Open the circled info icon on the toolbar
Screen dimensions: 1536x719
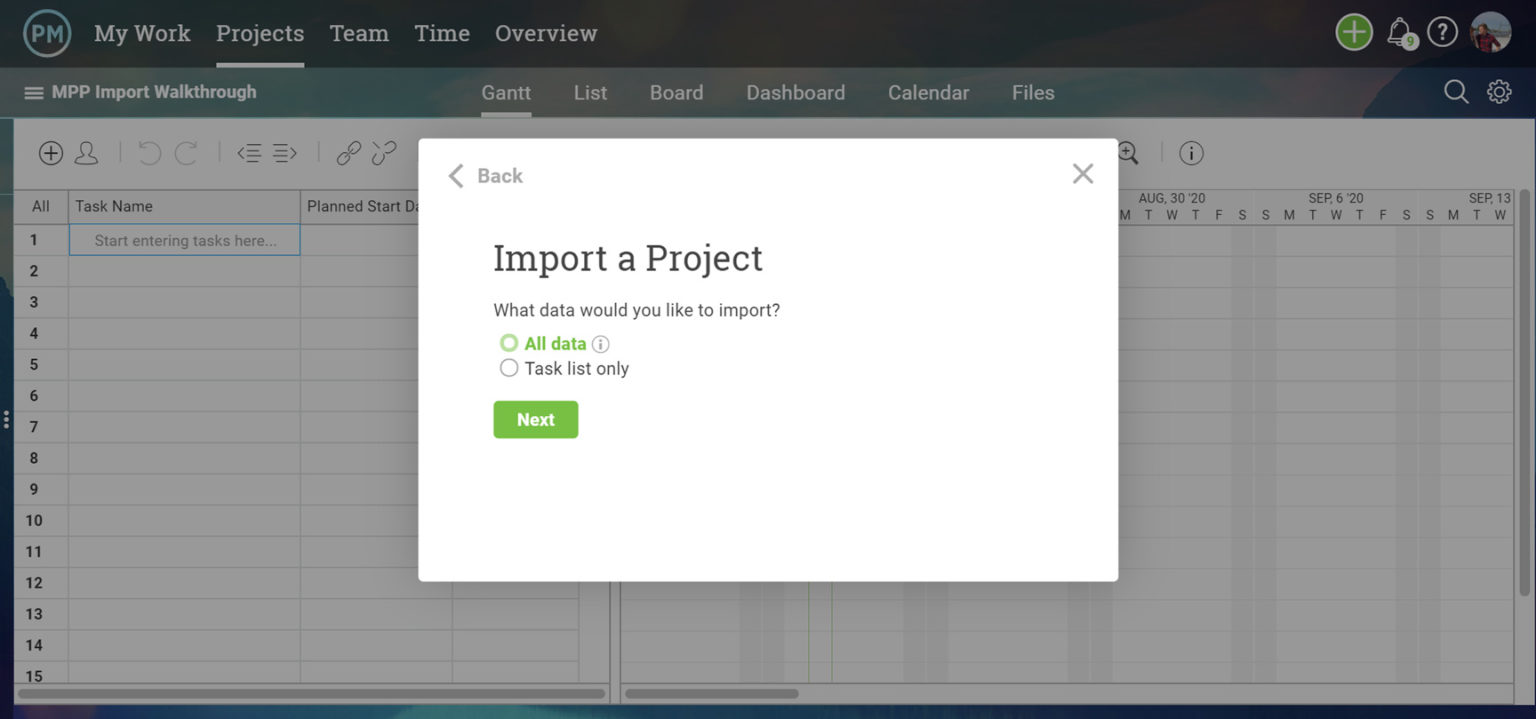coord(1190,152)
